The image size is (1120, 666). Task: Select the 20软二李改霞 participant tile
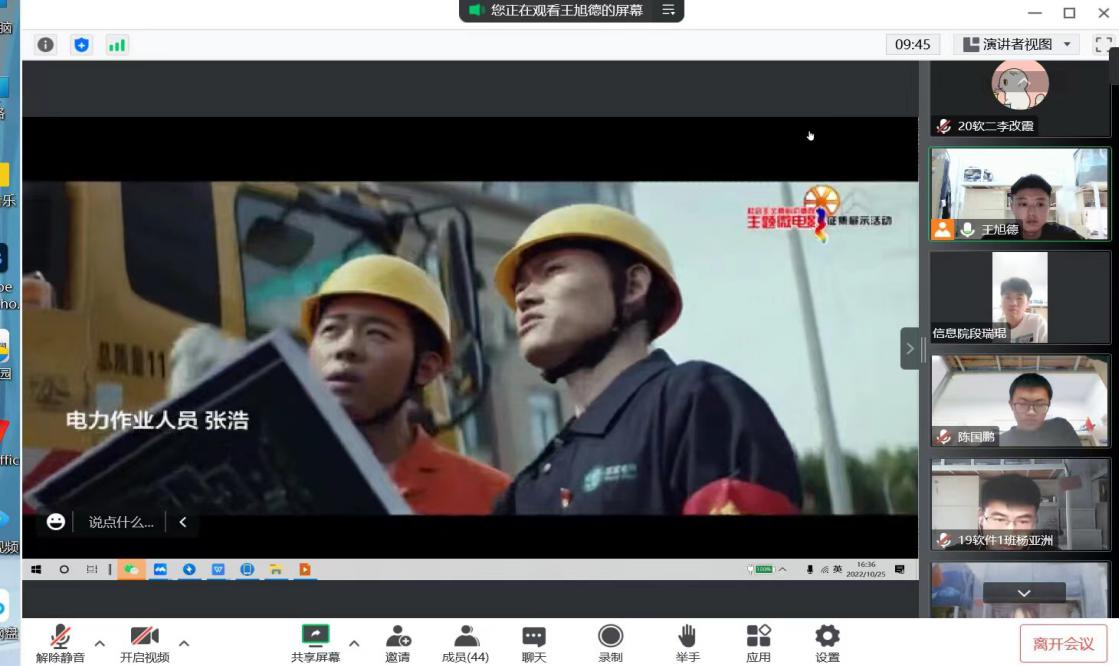click(1020, 98)
